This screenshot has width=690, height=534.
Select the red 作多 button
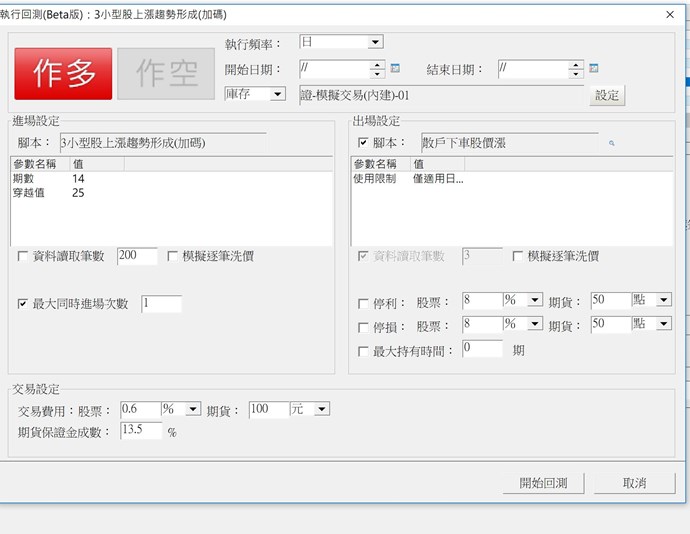click(63, 73)
